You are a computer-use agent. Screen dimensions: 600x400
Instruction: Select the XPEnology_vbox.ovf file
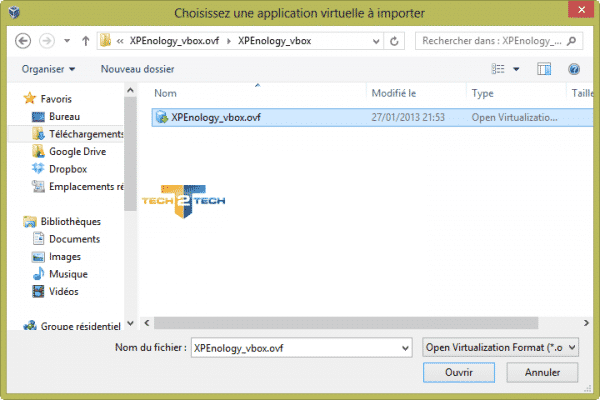coord(372,117)
